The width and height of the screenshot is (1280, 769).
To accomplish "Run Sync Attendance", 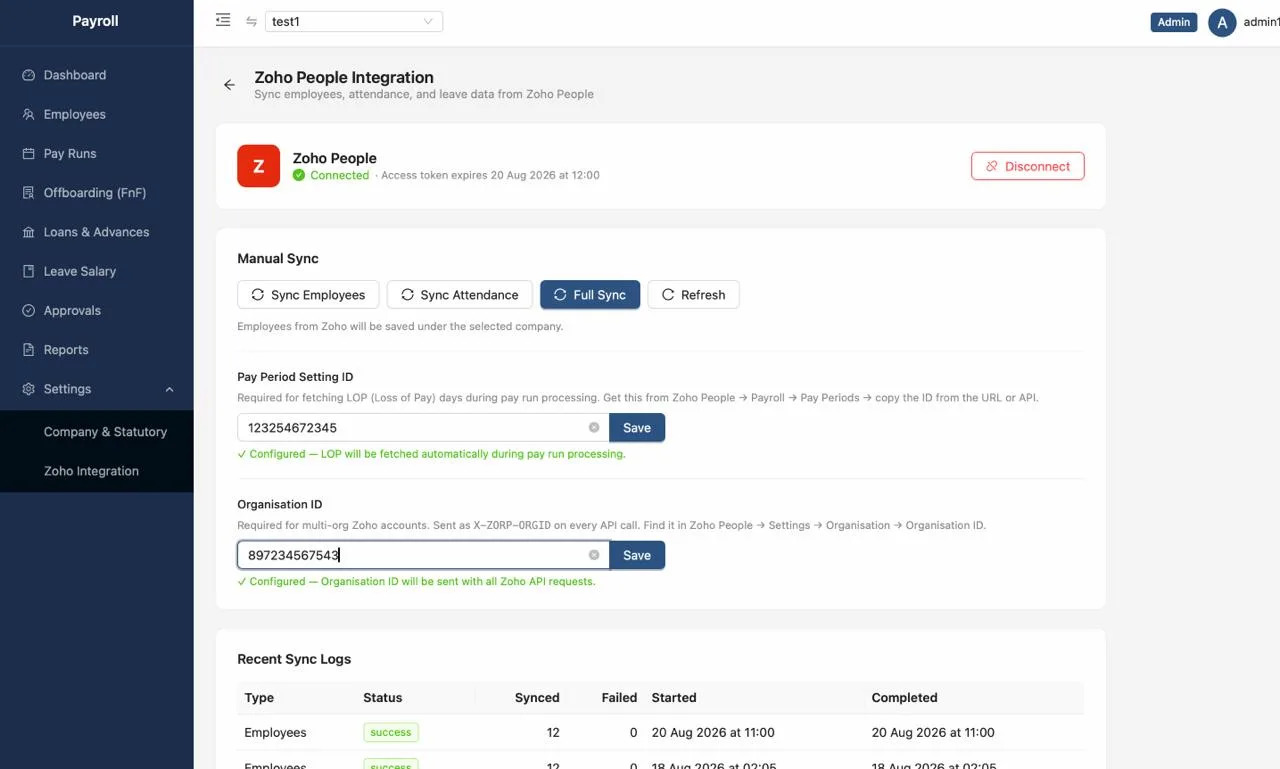I will click(460, 295).
